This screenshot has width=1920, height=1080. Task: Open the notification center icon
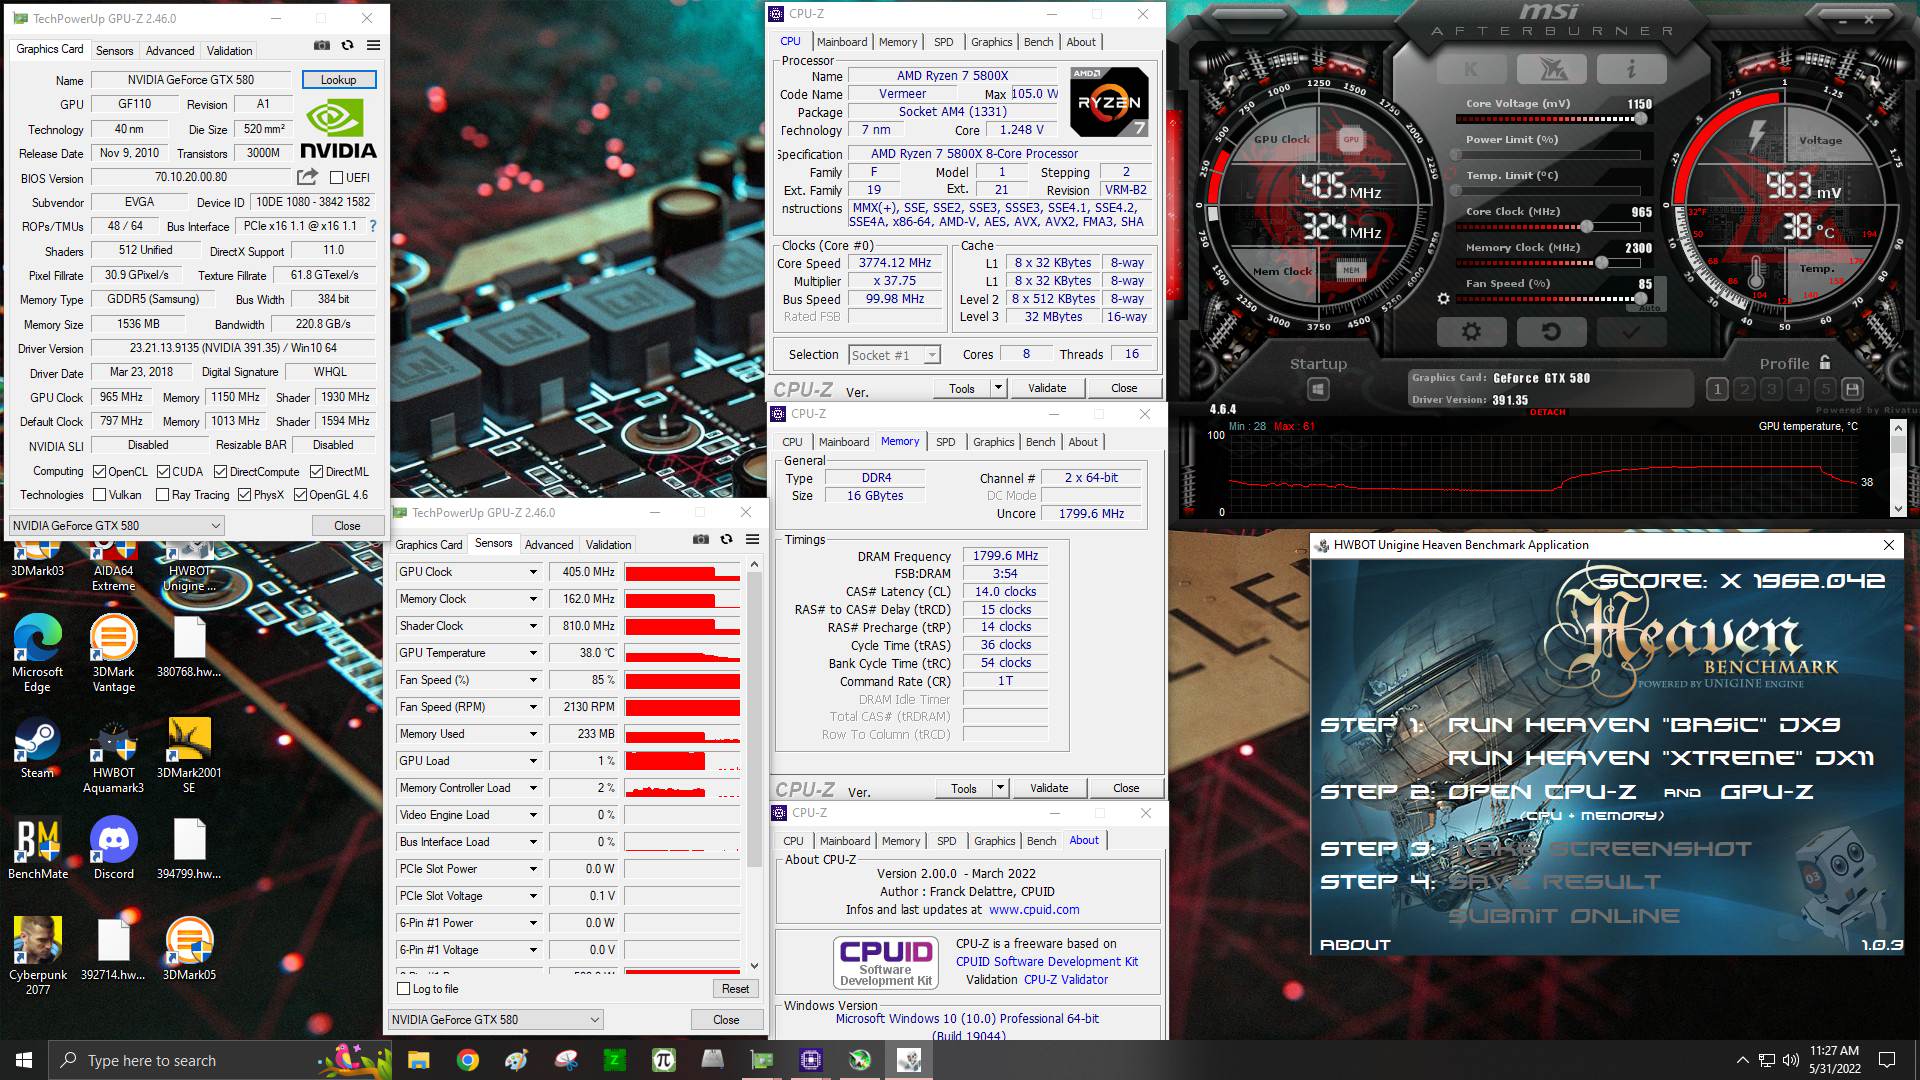(x=1887, y=1060)
